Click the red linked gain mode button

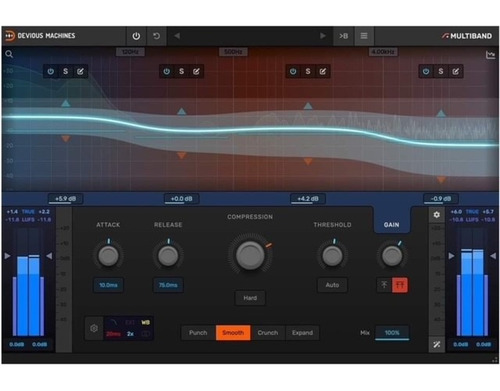(400, 285)
